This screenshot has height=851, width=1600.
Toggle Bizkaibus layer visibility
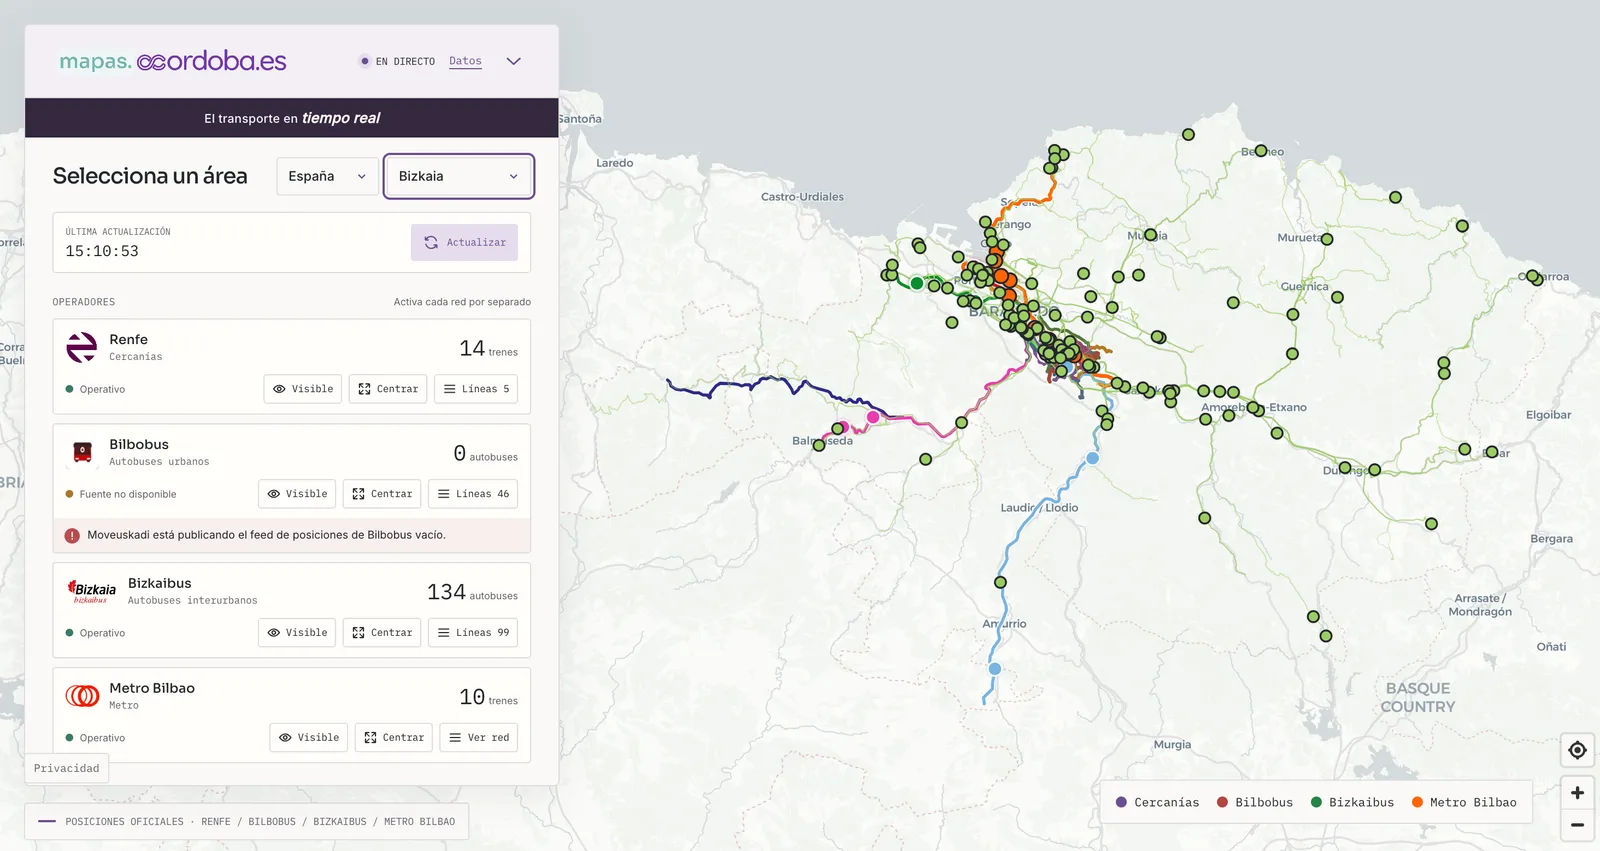297,633
